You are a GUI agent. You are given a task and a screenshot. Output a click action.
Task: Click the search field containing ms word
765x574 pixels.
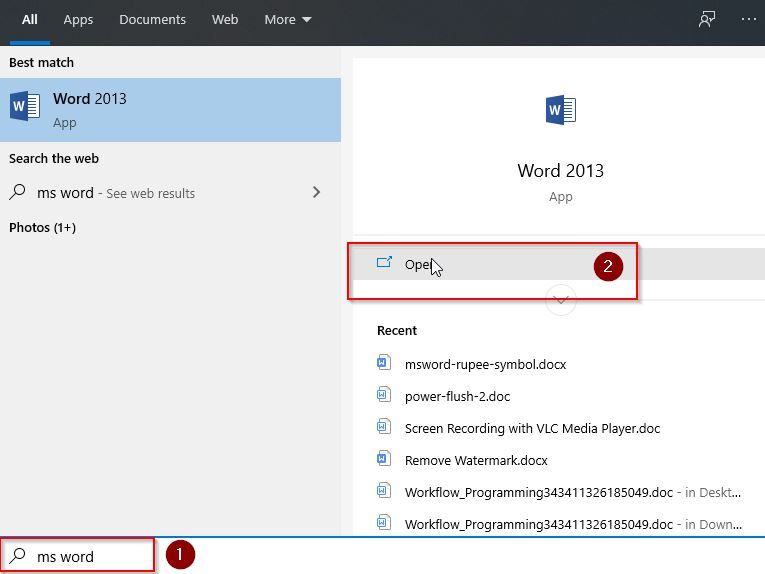pyautogui.click(x=90, y=556)
